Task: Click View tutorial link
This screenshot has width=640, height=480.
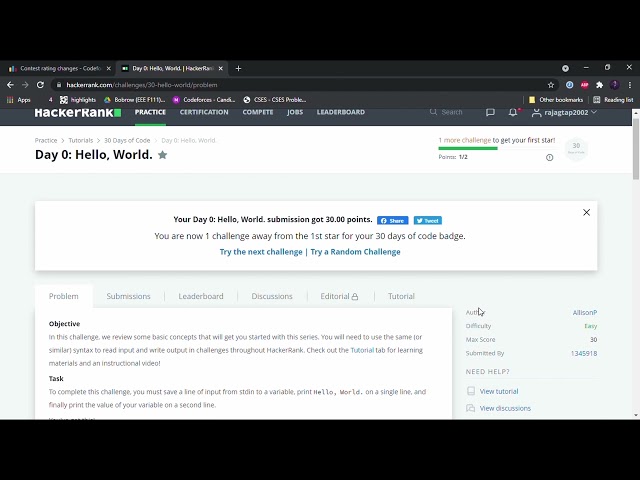Action: [x=499, y=391]
